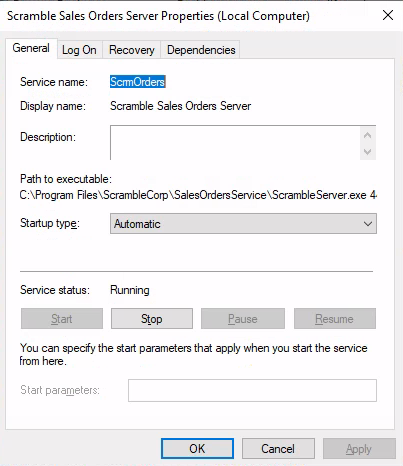This screenshot has height=466, width=403.
Task: Click the Start parameters input field
Action: tap(252, 390)
